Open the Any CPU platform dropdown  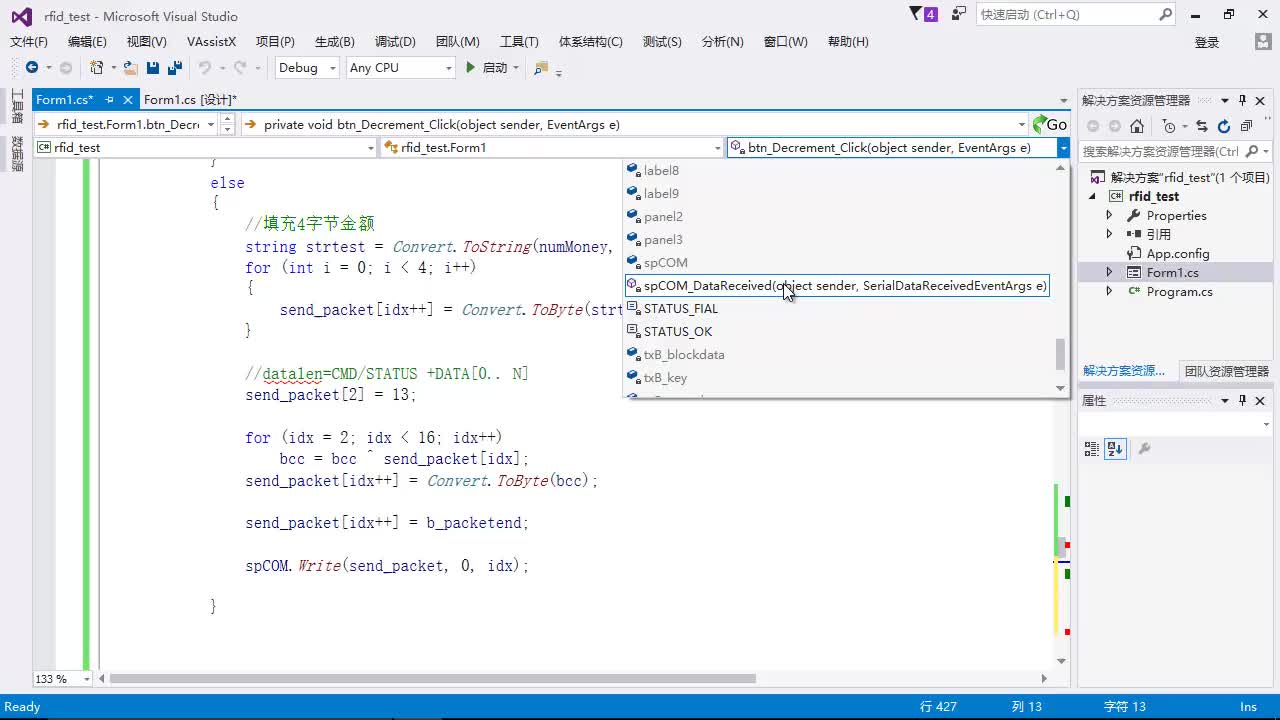click(x=400, y=68)
